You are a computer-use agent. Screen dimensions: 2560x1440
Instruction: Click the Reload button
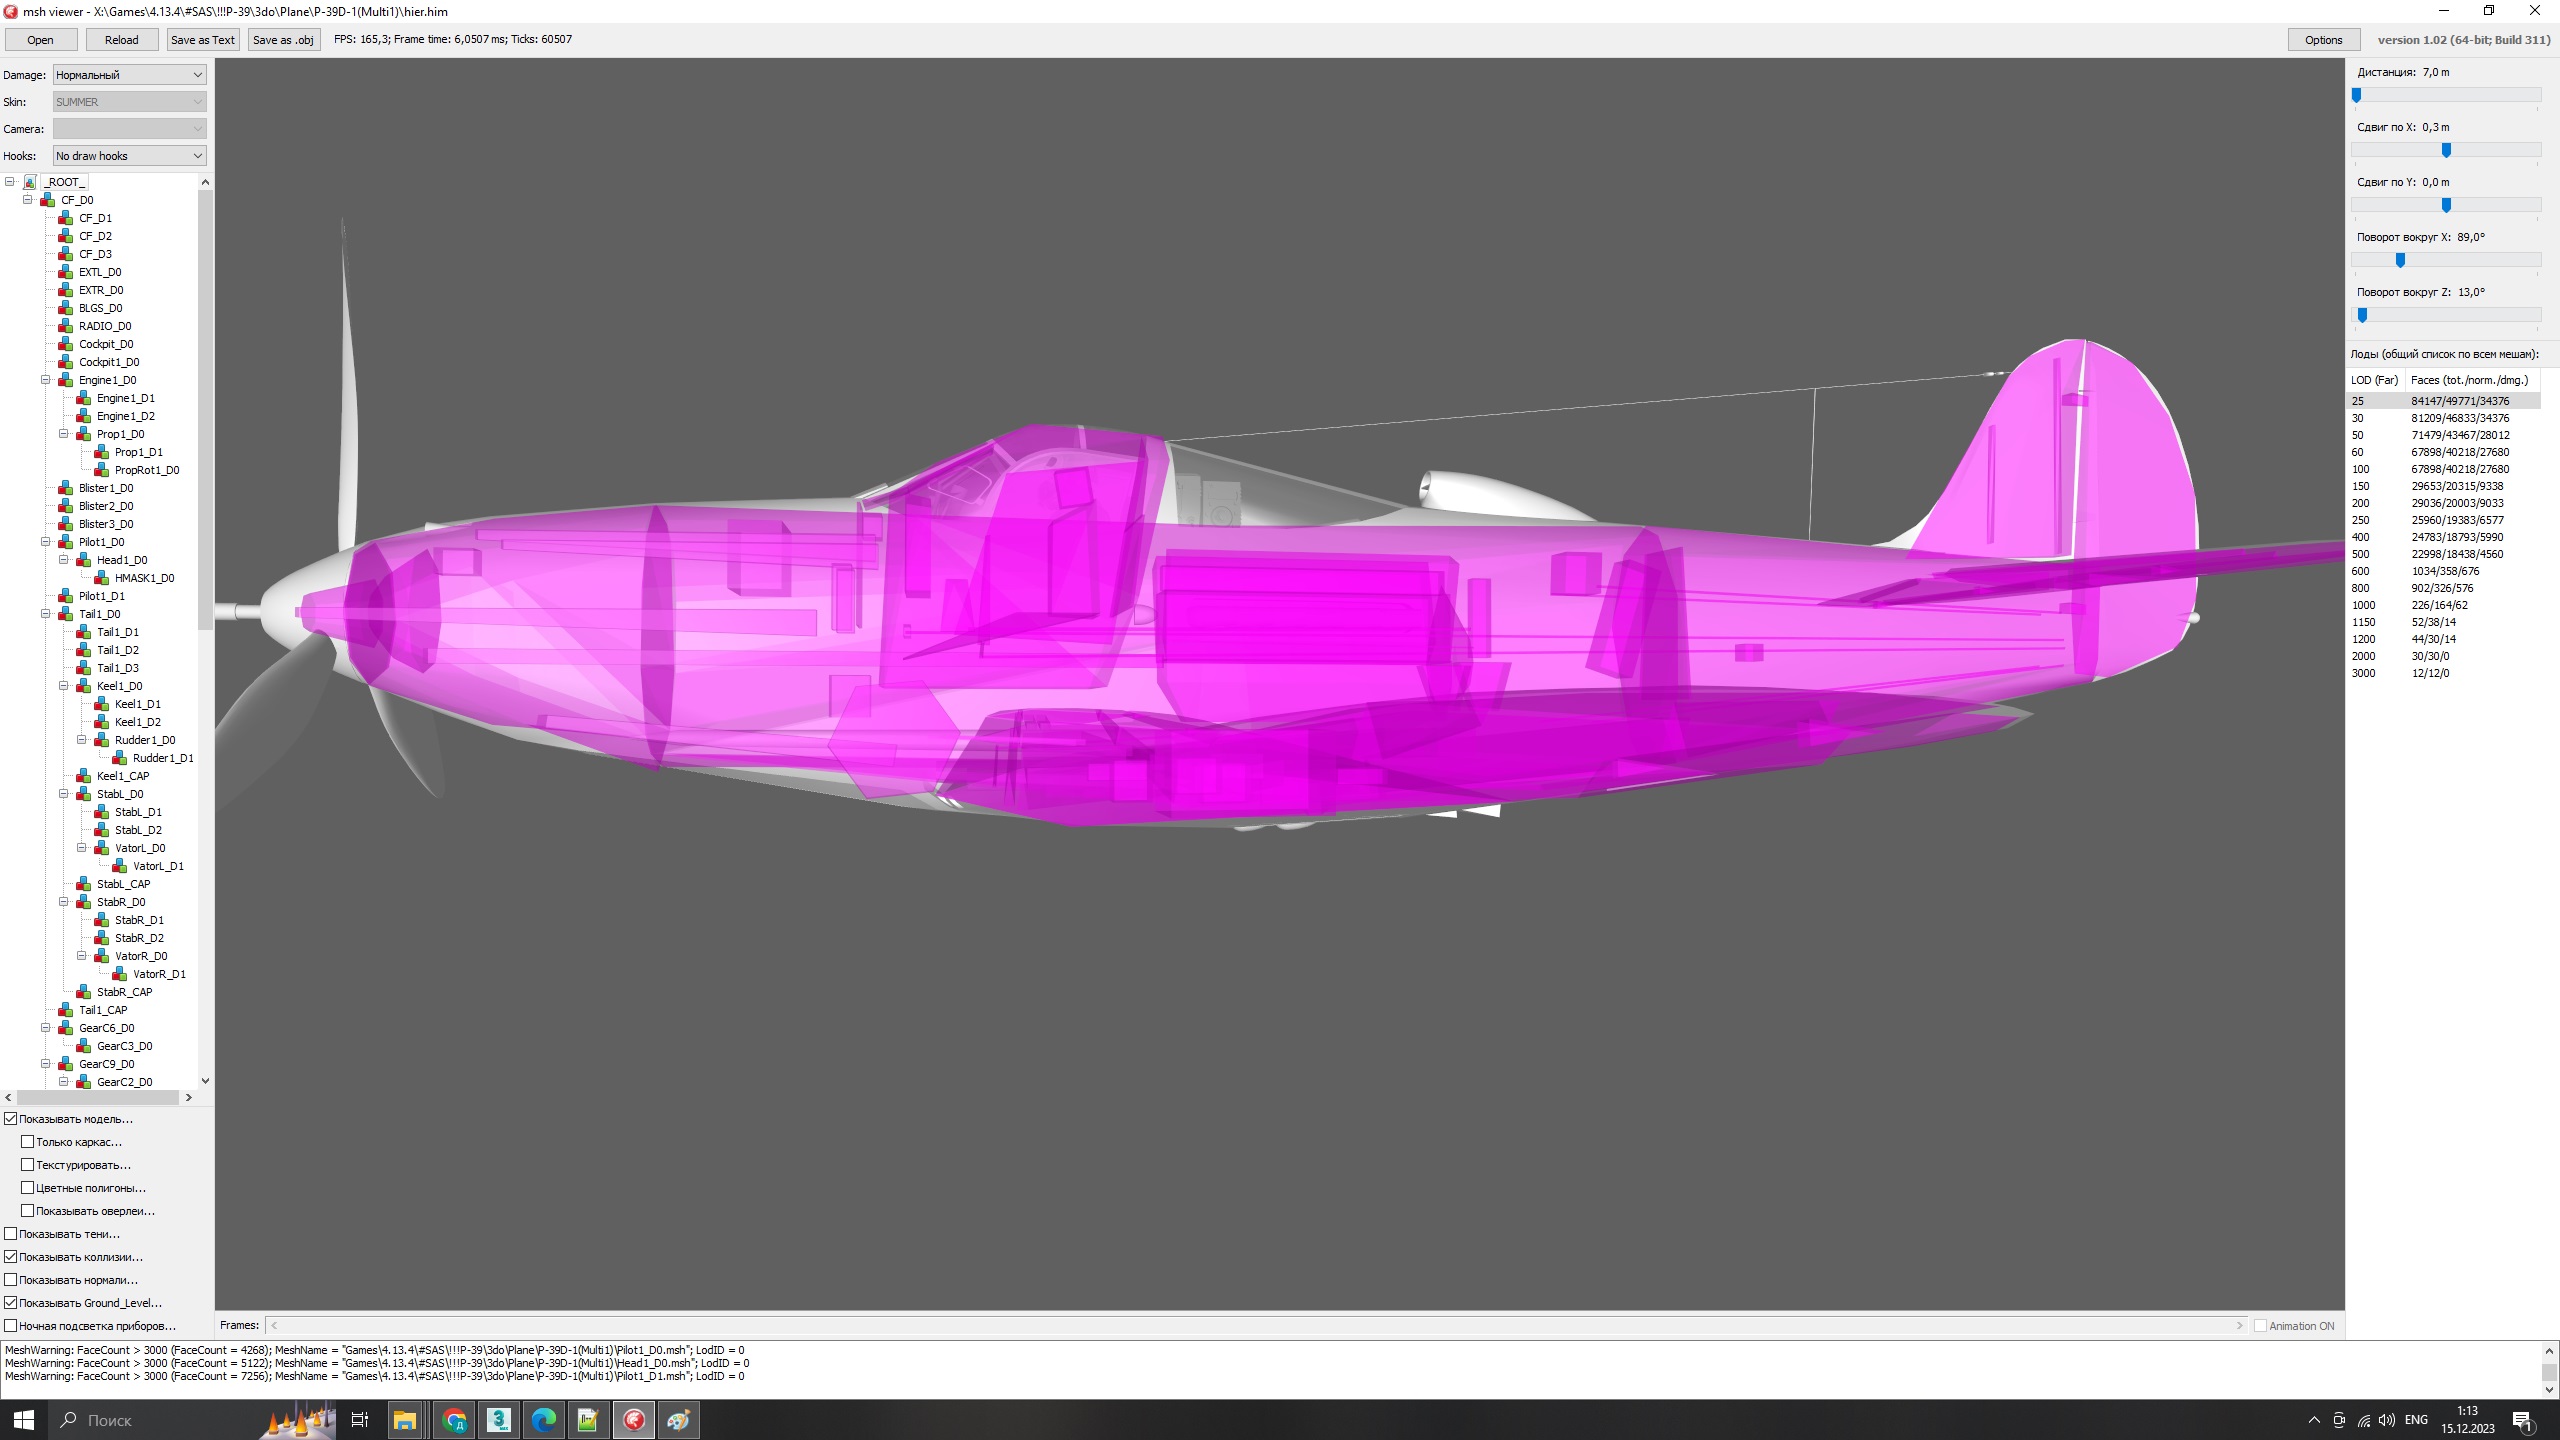click(121, 40)
